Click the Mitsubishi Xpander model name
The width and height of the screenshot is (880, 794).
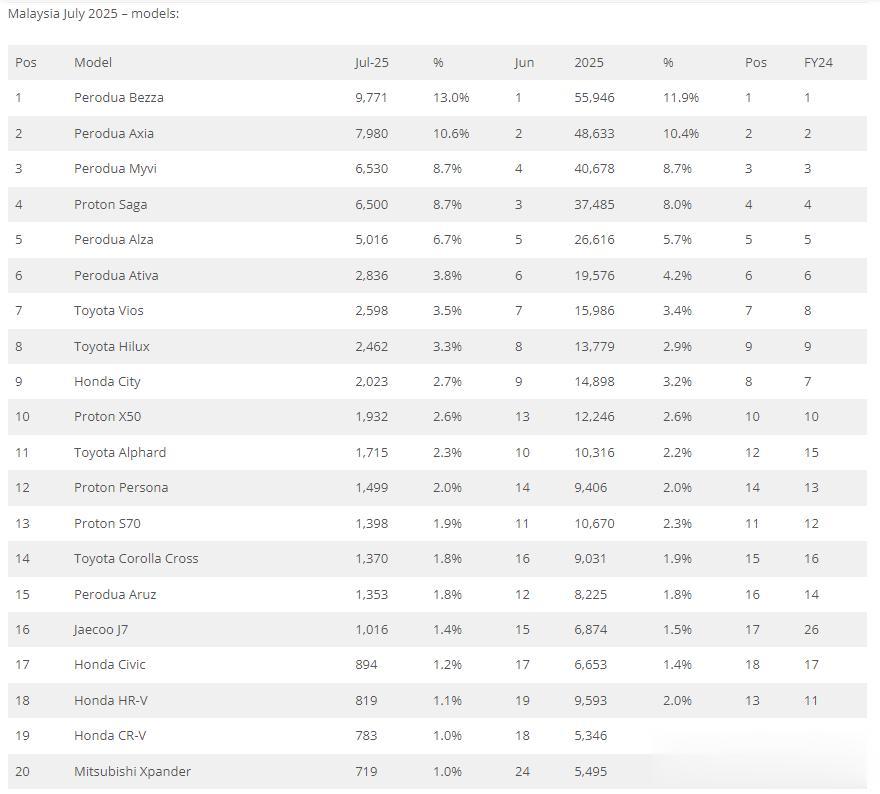coord(132,771)
